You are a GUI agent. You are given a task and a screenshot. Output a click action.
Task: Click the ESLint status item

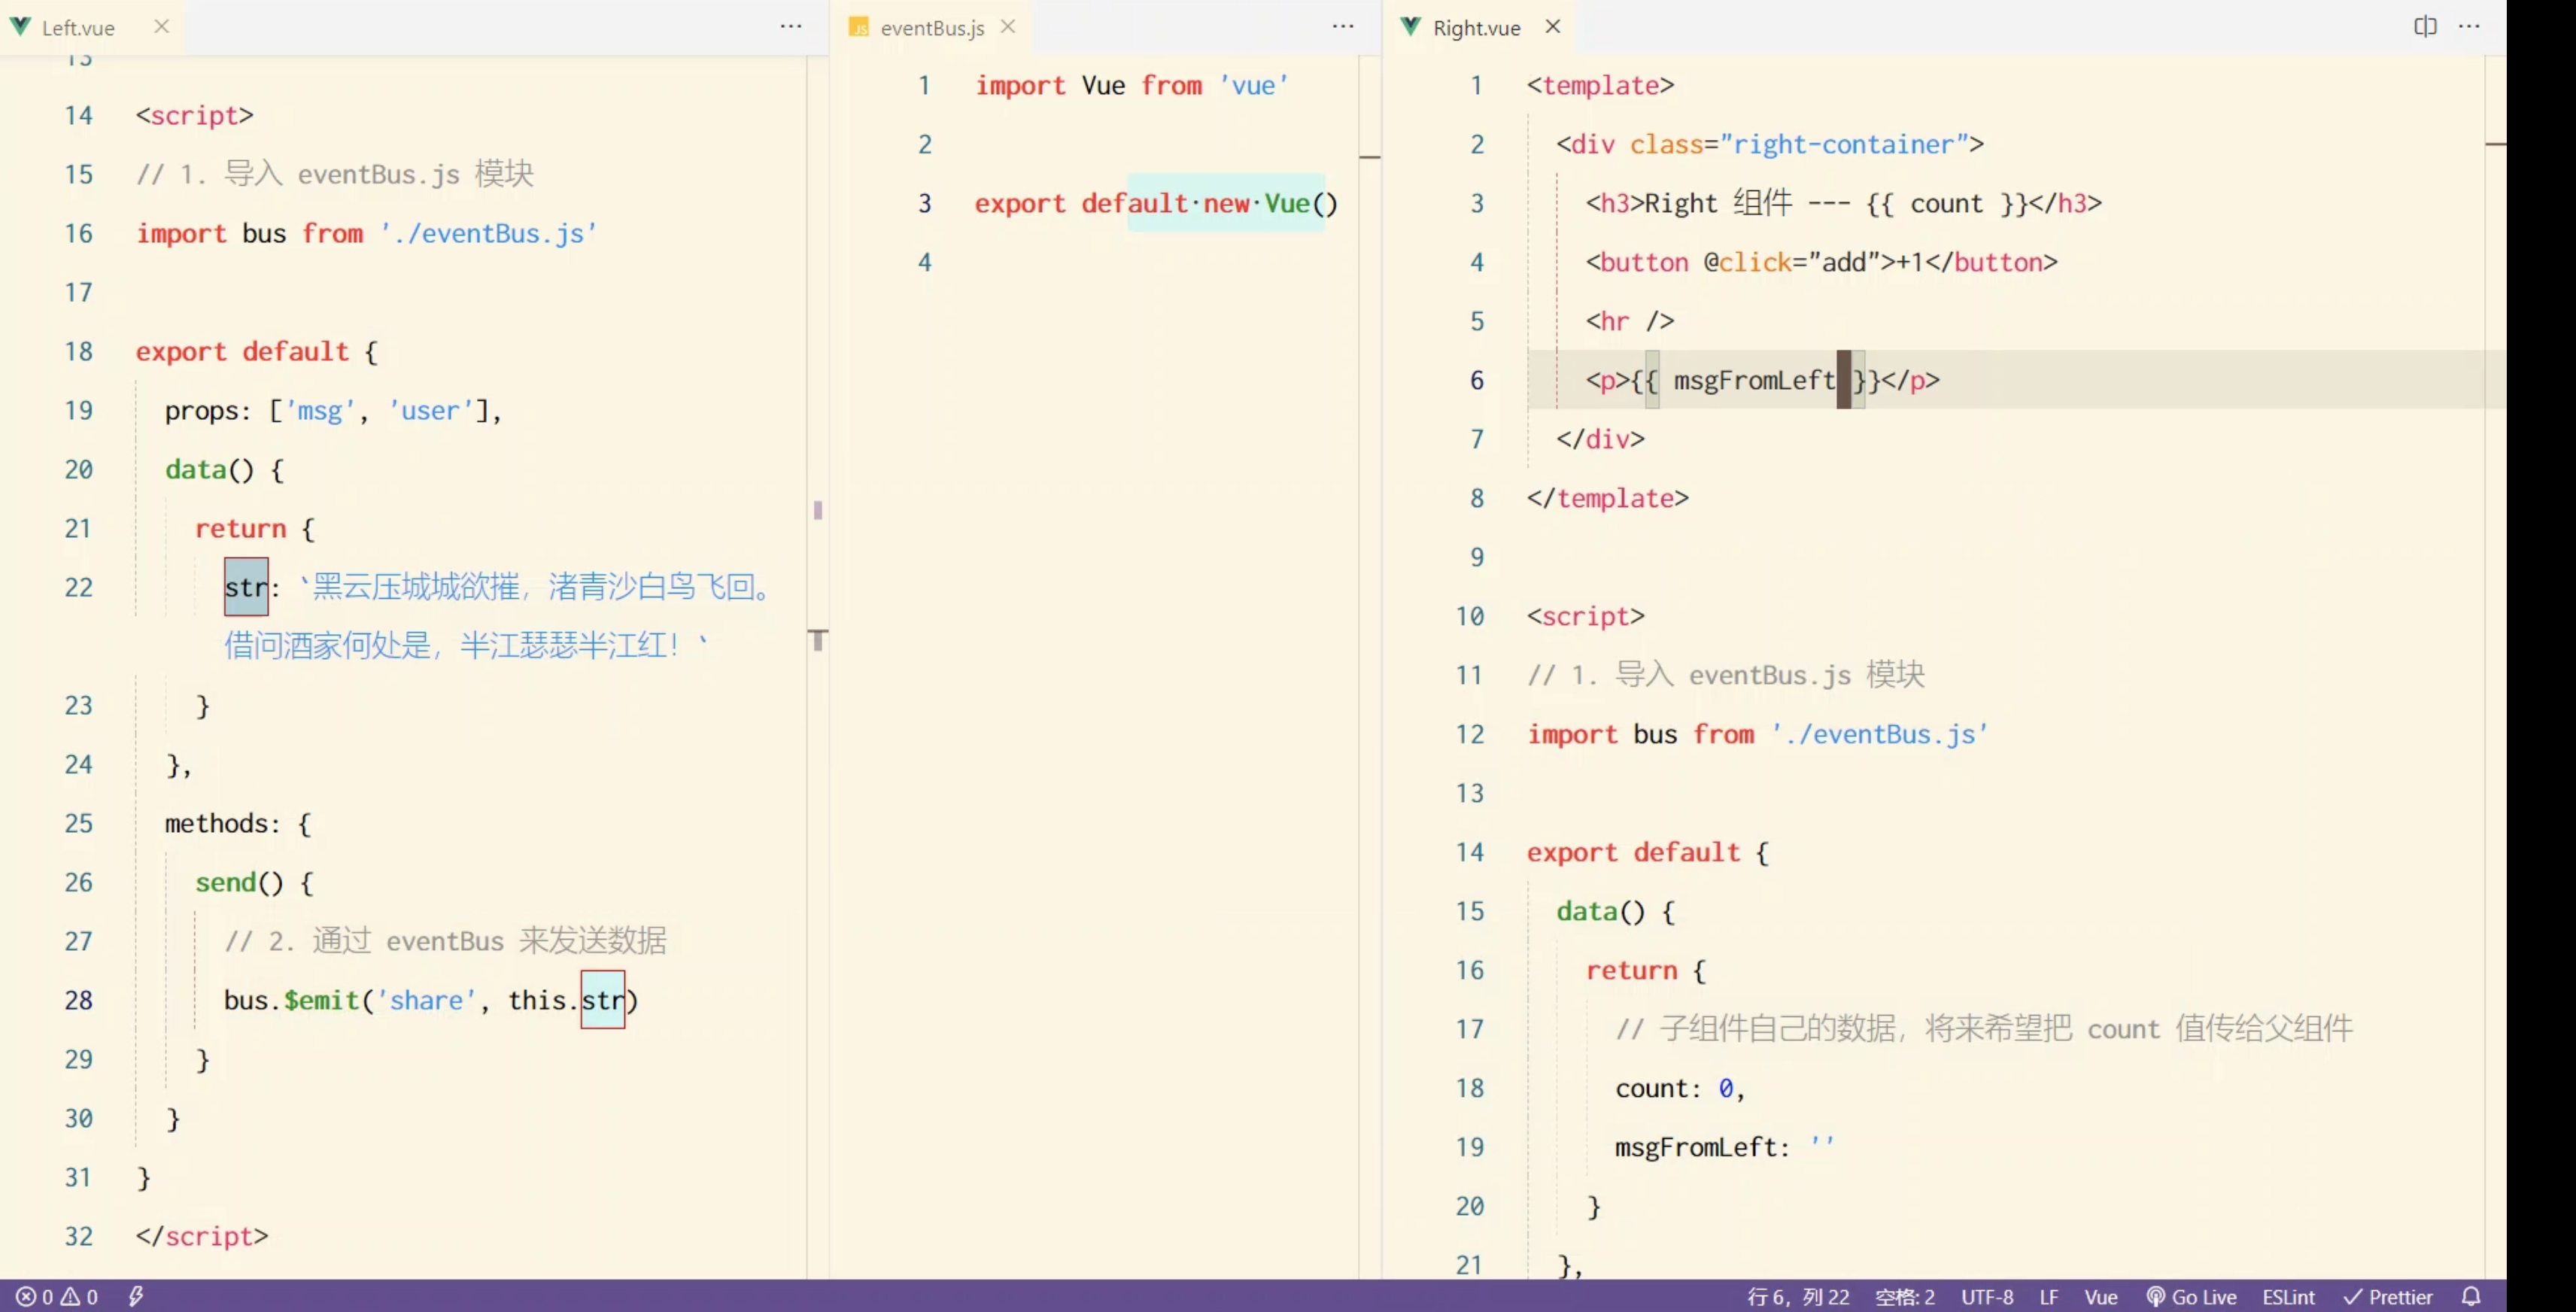(x=2288, y=1297)
